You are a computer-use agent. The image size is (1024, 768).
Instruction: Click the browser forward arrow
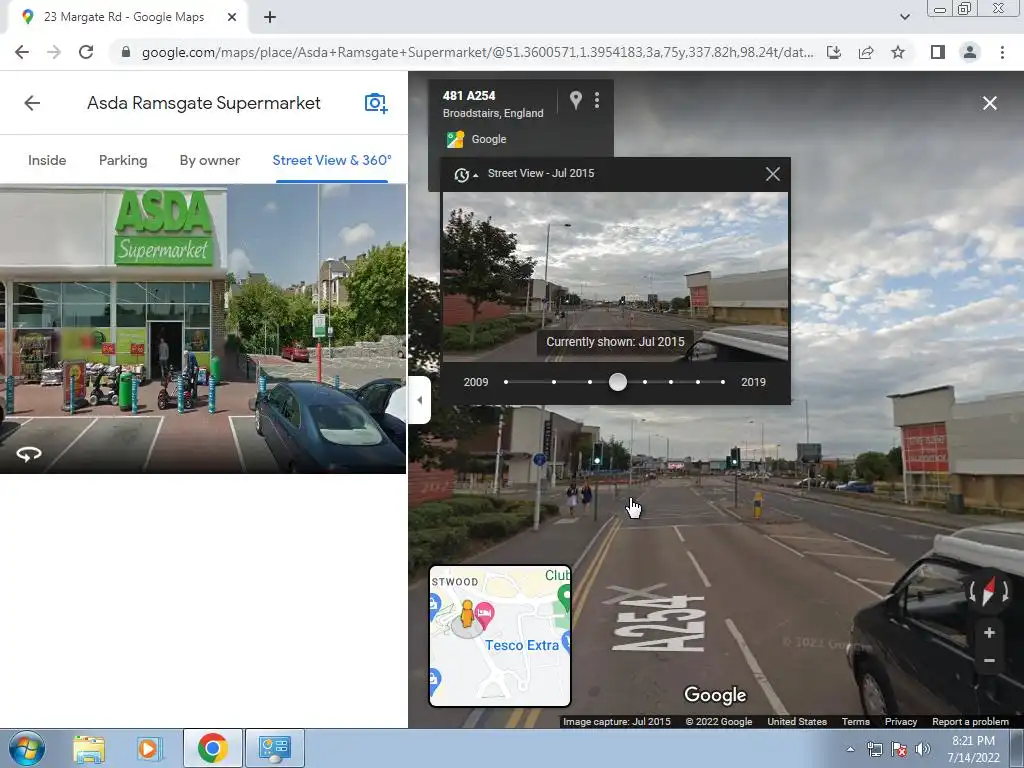(x=54, y=52)
